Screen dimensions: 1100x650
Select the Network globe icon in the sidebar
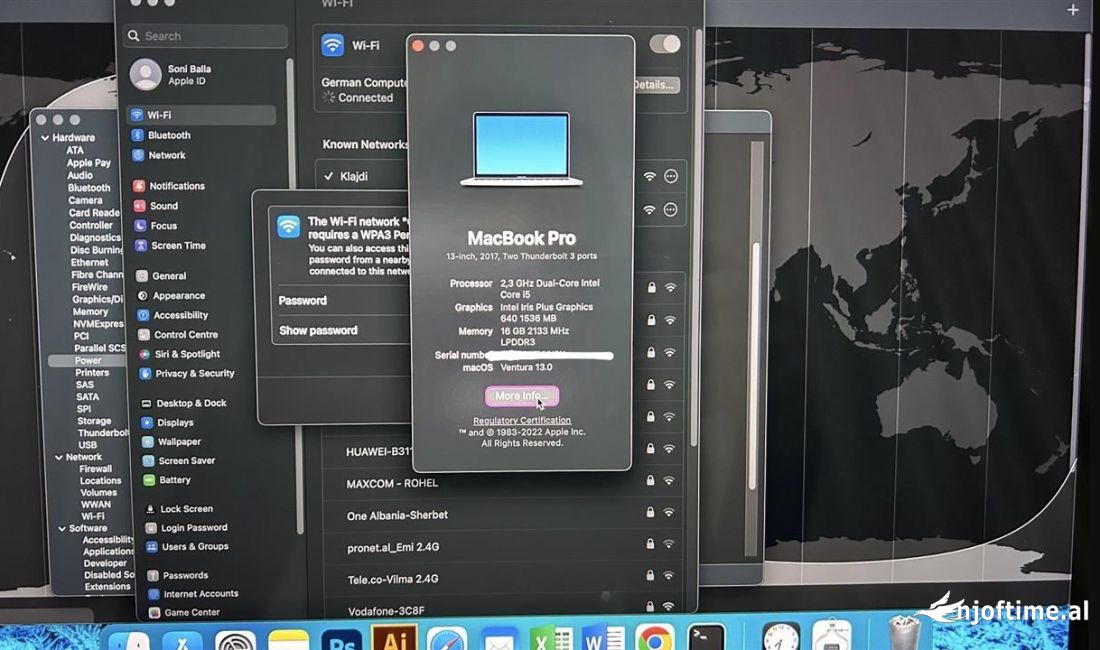[x=138, y=155]
